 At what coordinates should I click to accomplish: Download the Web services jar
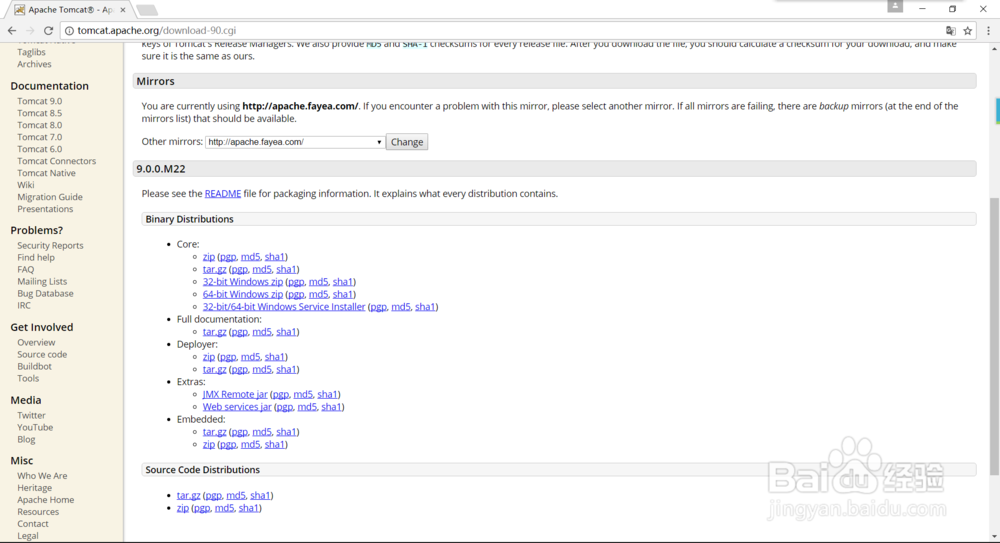pos(237,406)
